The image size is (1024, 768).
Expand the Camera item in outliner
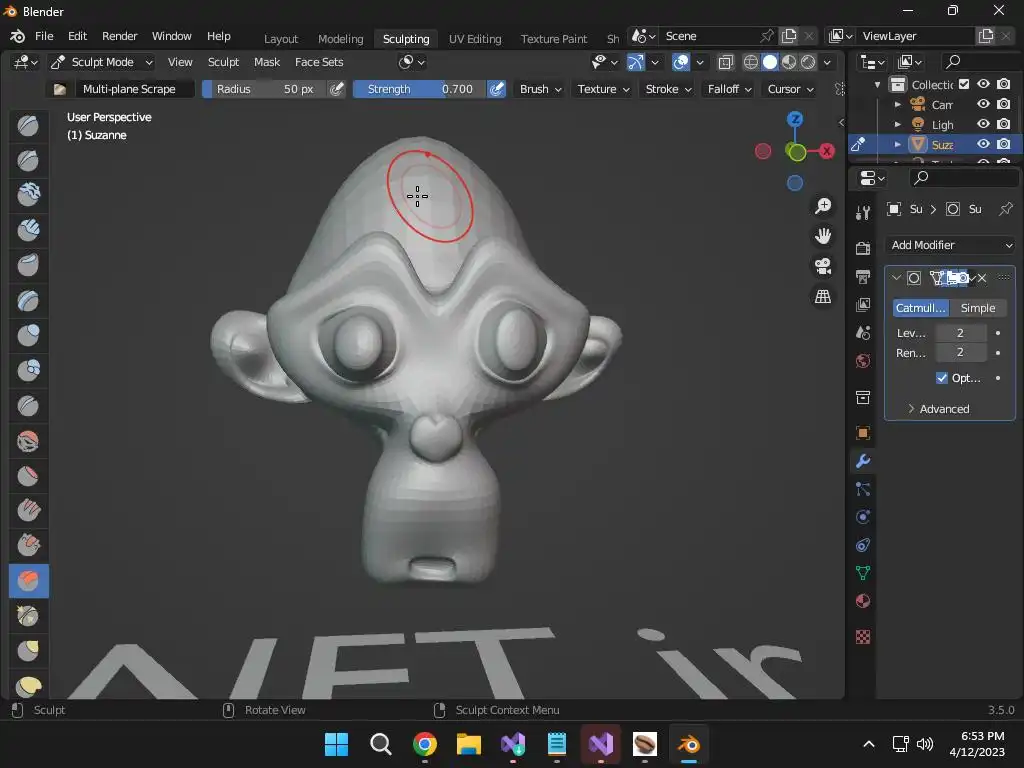tap(897, 104)
